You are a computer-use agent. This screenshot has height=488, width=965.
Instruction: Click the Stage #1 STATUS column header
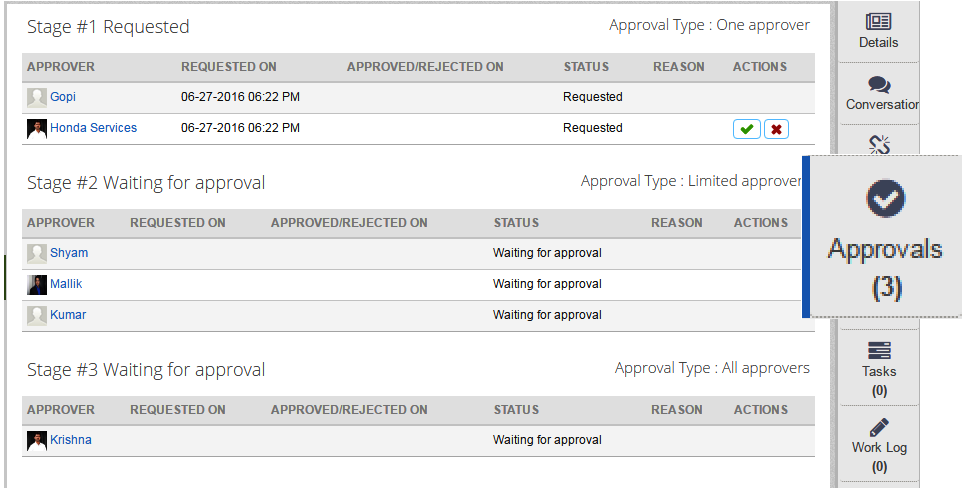586,67
